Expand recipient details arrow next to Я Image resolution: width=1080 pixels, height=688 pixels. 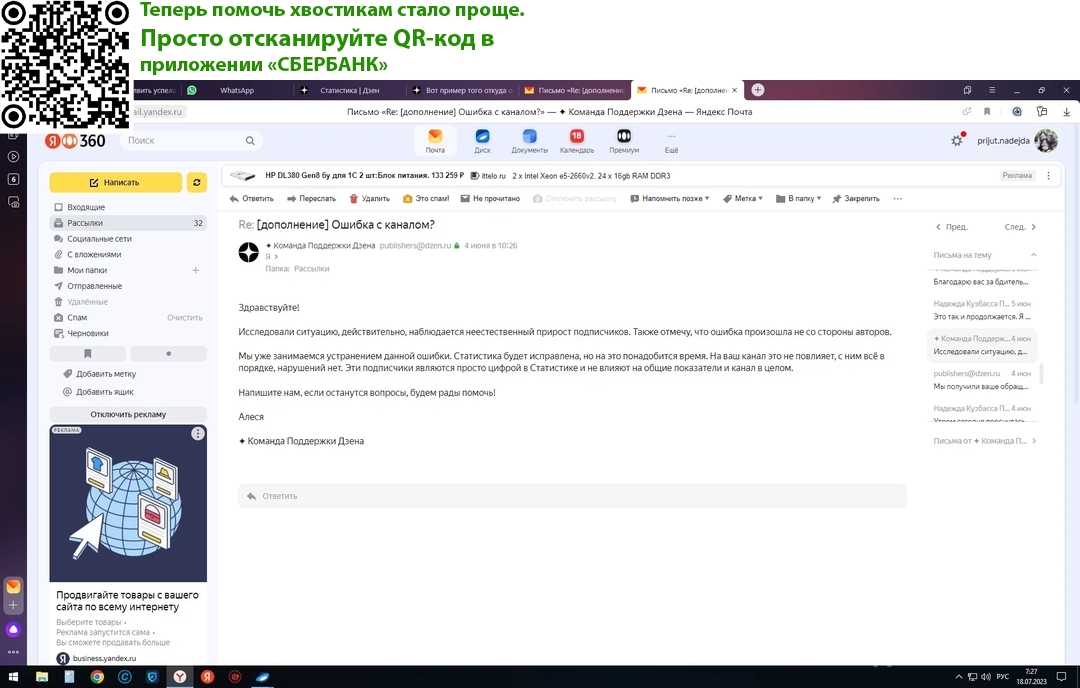point(276,257)
